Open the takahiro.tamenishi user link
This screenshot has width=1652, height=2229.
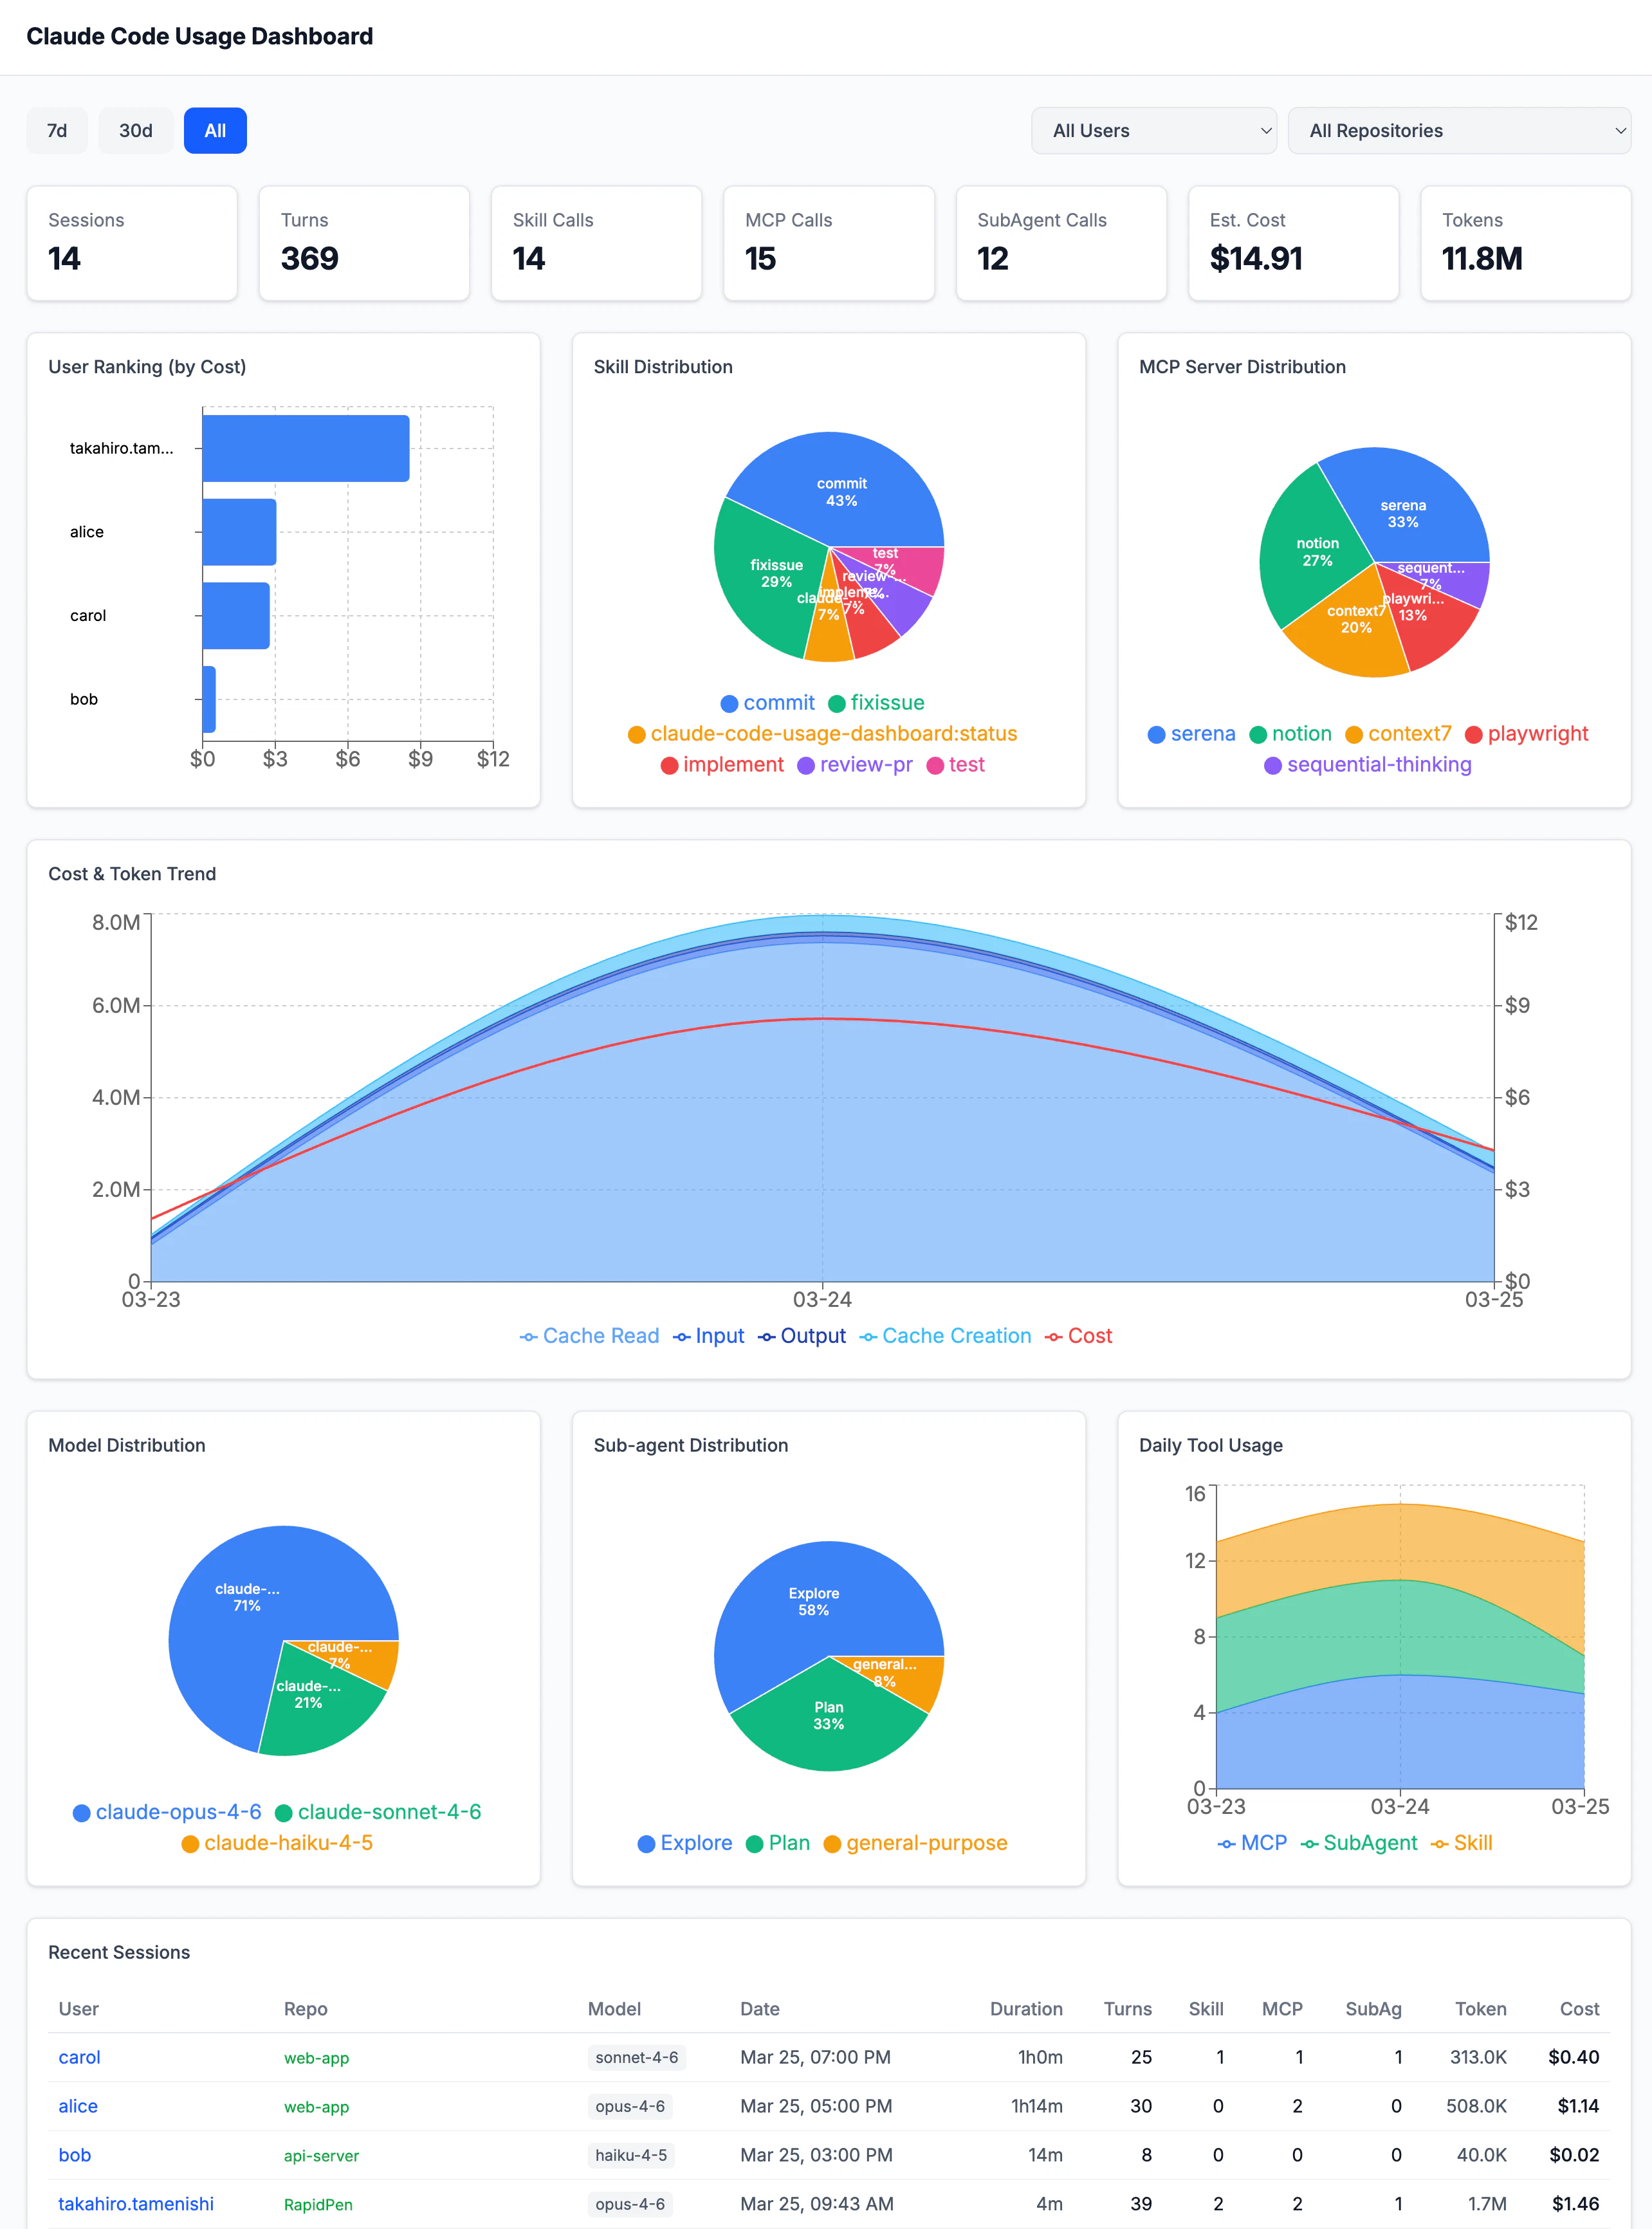click(136, 2204)
